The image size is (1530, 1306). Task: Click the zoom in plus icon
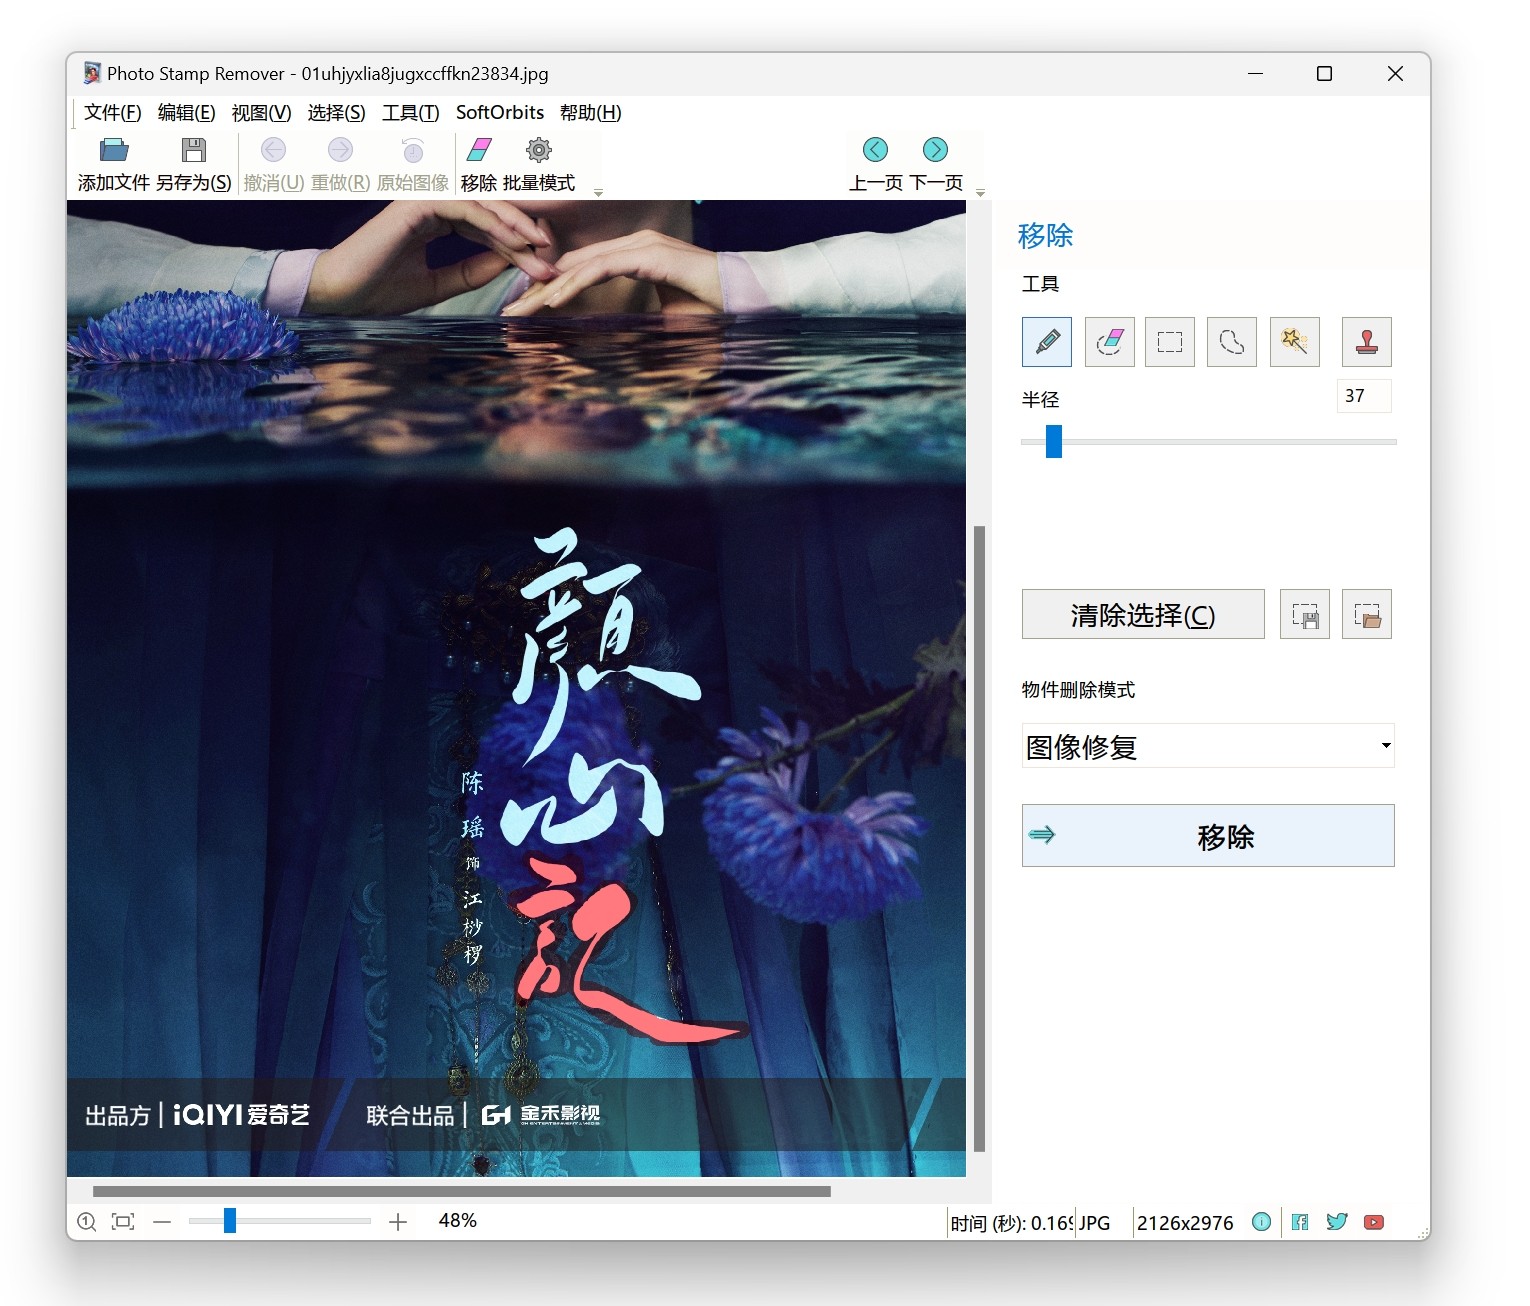398,1221
